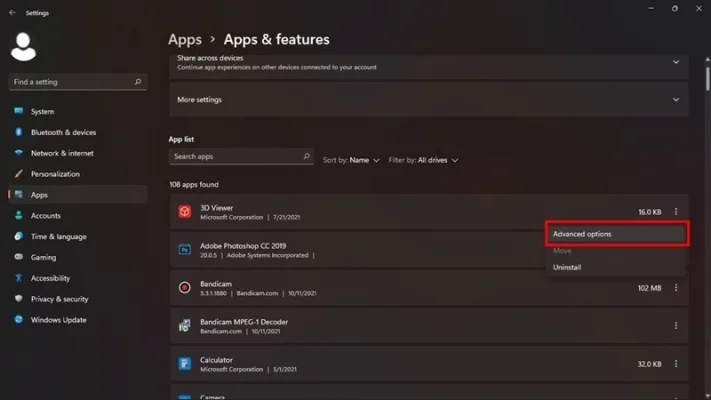Click the Bandicam red record icon
Image resolution: width=711 pixels, height=400 pixels.
pyautogui.click(x=185, y=288)
